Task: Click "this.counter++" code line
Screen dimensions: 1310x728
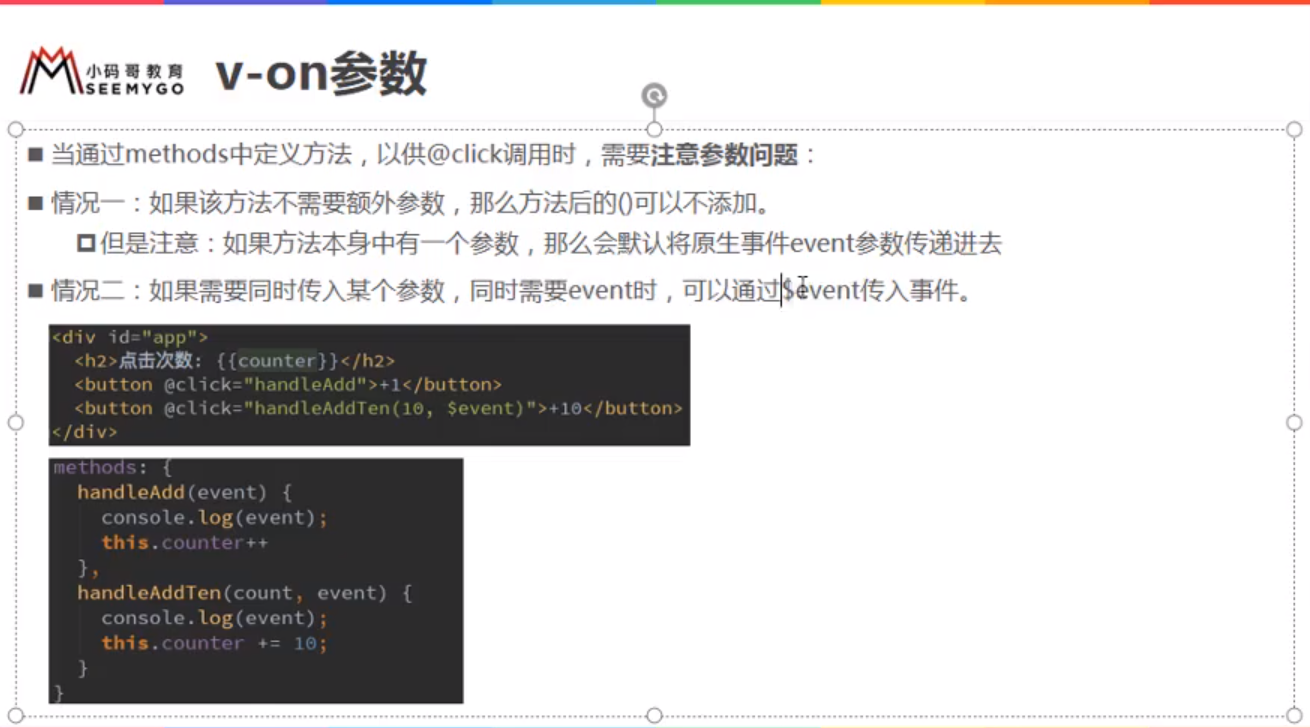Action: click(x=184, y=542)
